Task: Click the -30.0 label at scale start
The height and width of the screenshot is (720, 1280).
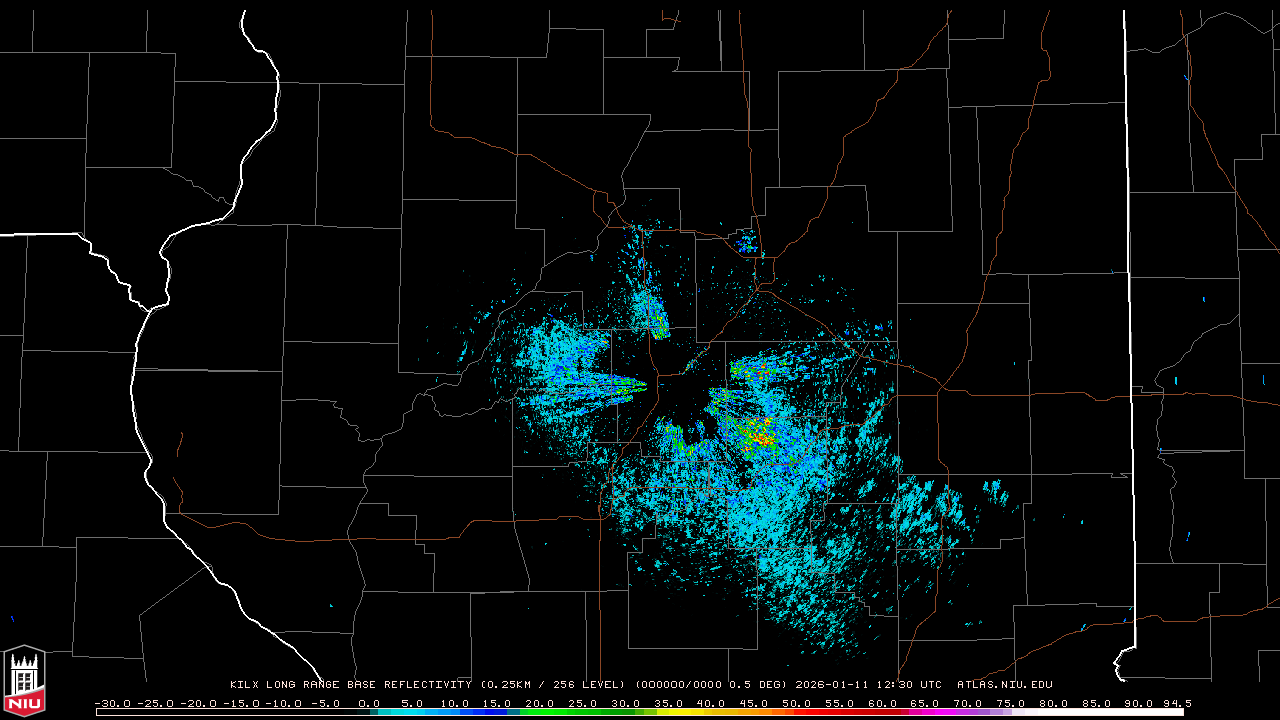Action: (111, 704)
